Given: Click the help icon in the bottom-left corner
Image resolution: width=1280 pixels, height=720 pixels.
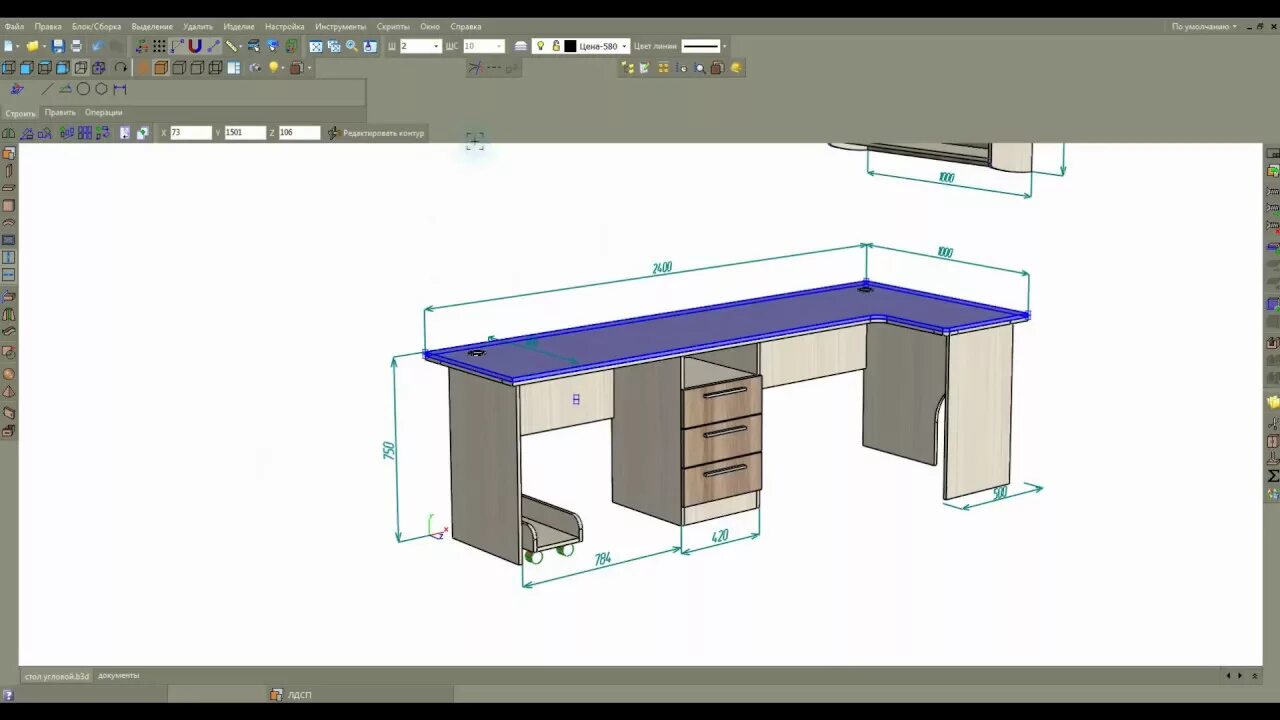Looking at the screenshot, I should click(8, 695).
